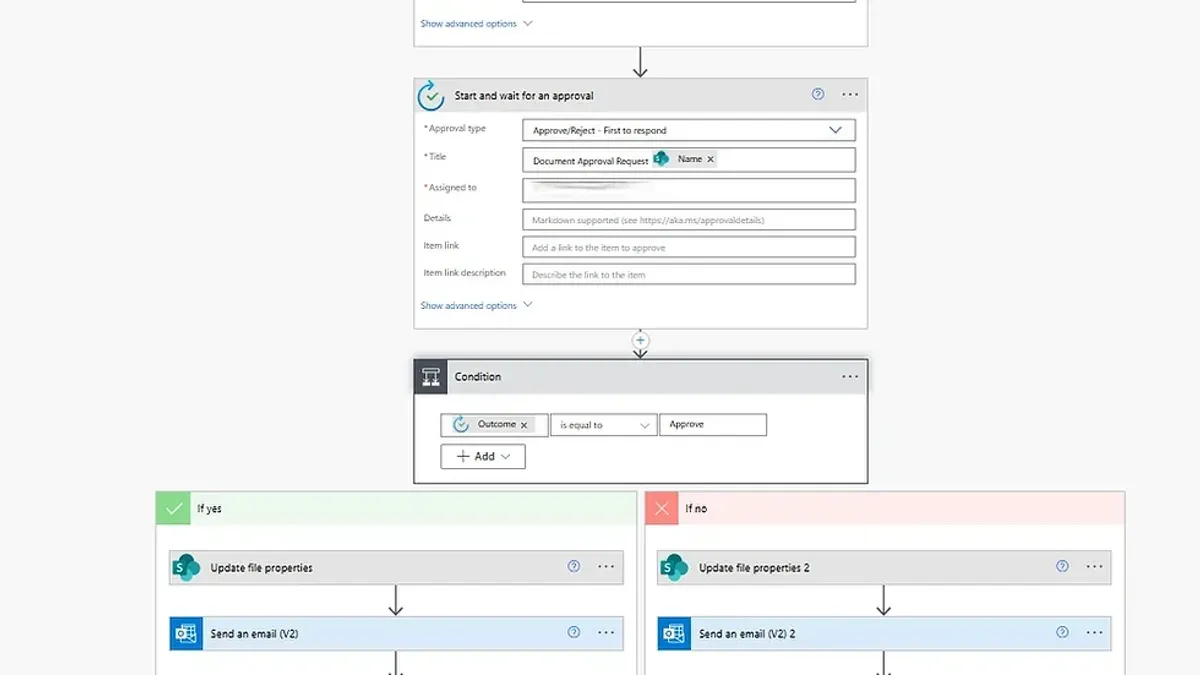This screenshot has height=675, width=1200.
Task: Expand the Update file properties 2 action
Action: 884,567
